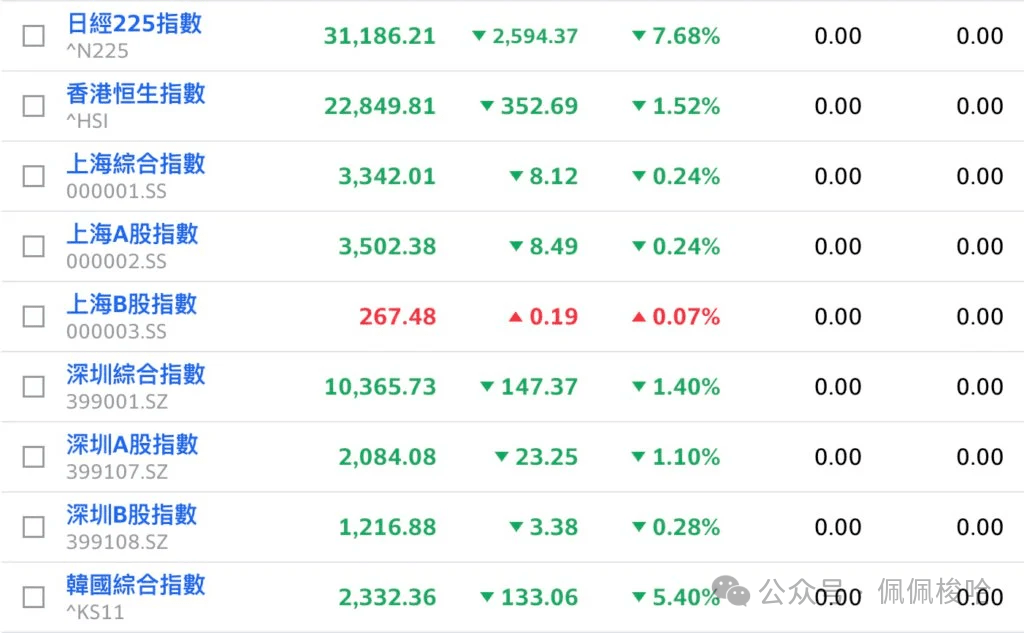Open the 上海A股指數 link
The width and height of the screenshot is (1024, 633).
133,234
